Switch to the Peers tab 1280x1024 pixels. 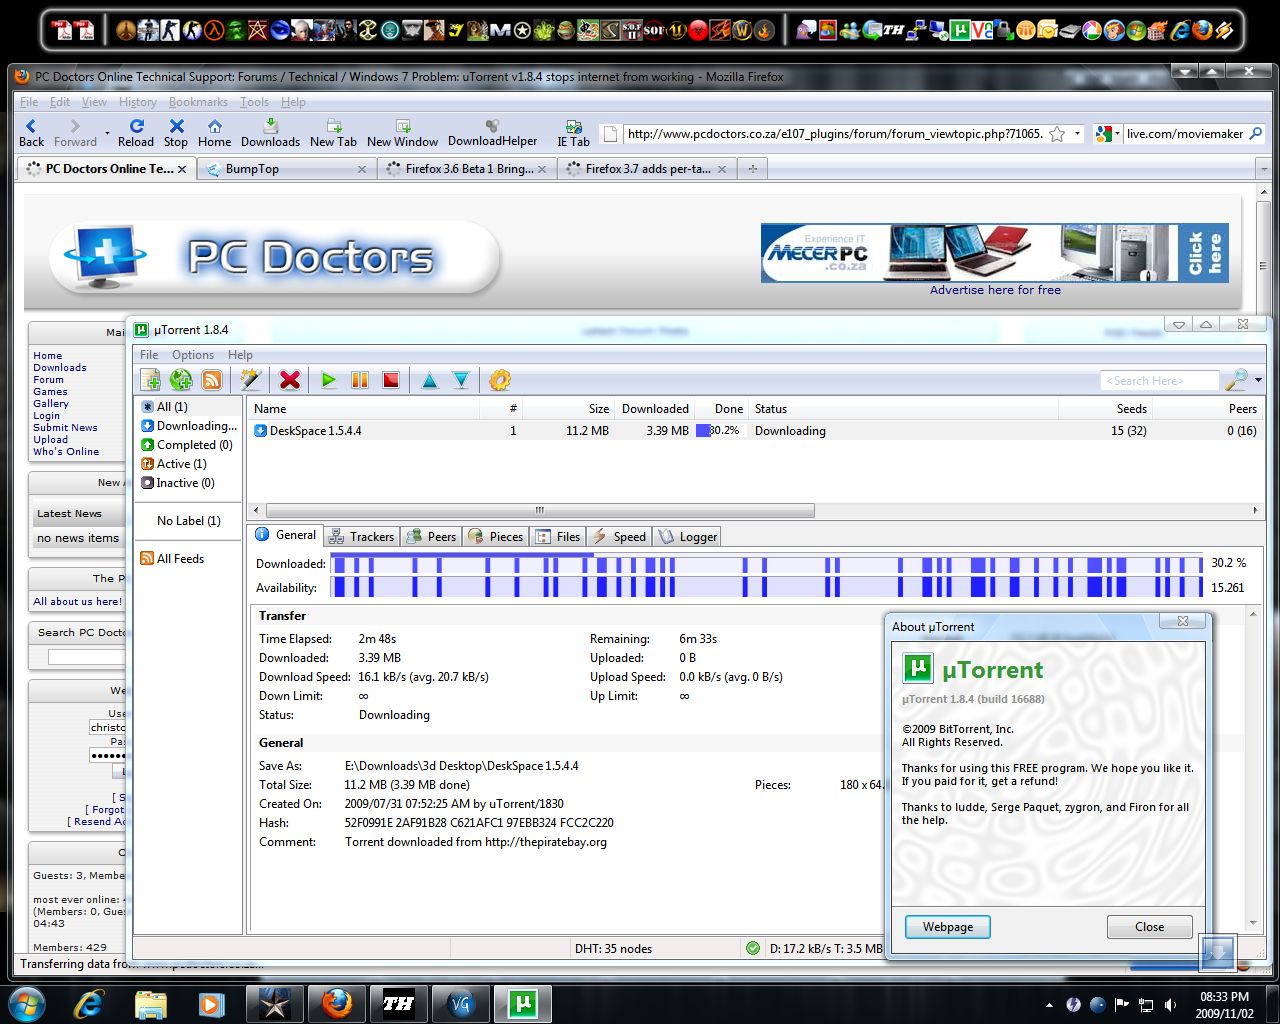coord(432,537)
